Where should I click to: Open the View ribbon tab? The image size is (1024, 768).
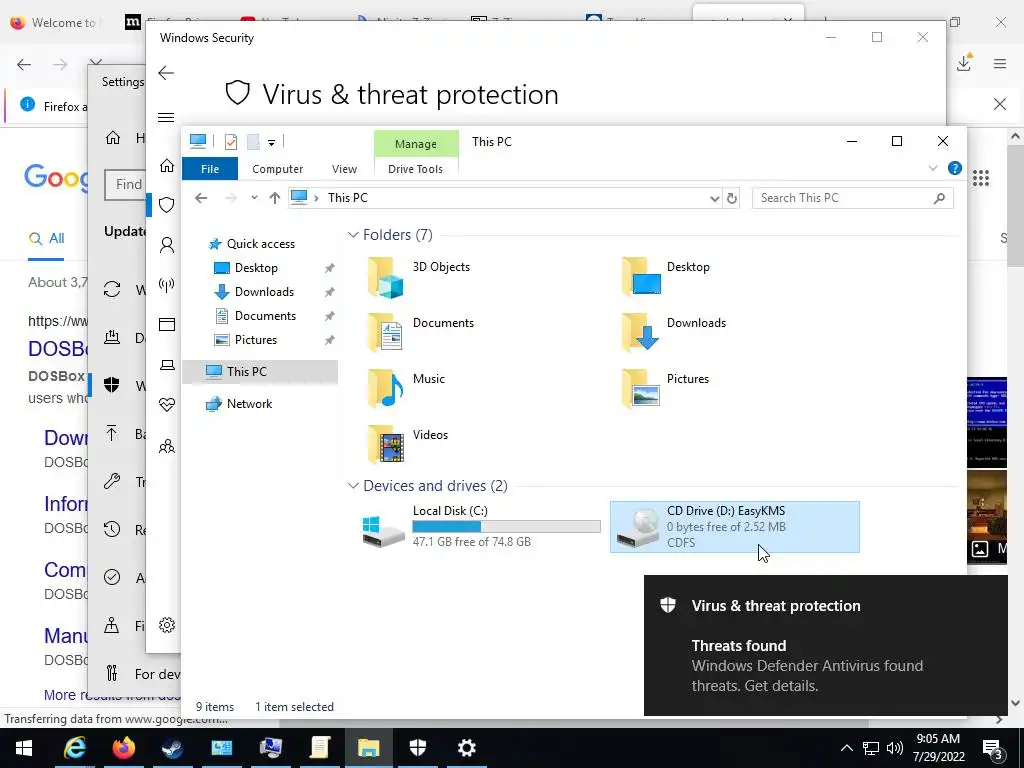point(344,168)
